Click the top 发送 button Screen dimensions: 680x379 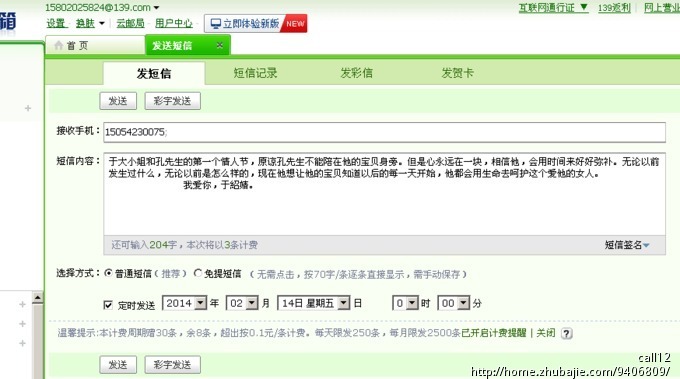118,101
